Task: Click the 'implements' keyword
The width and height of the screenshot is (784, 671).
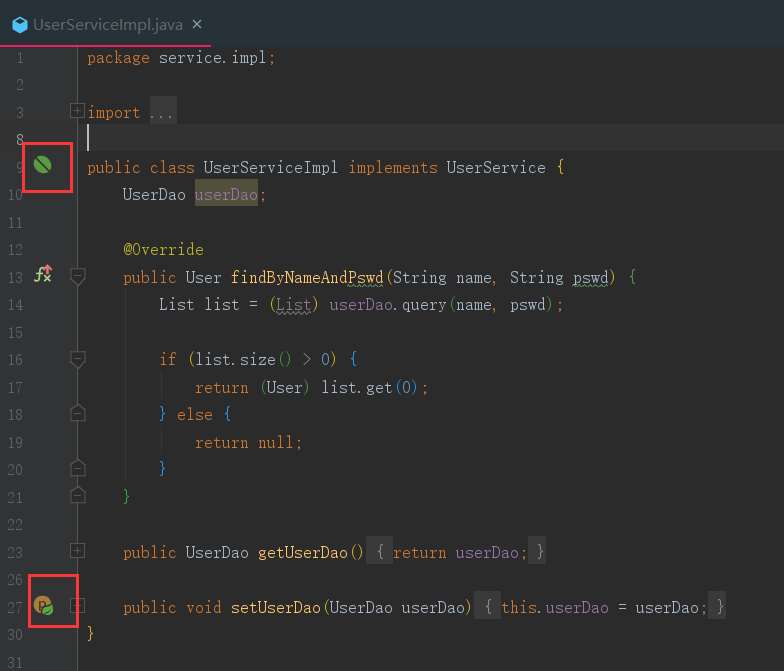Action: point(393,168)
